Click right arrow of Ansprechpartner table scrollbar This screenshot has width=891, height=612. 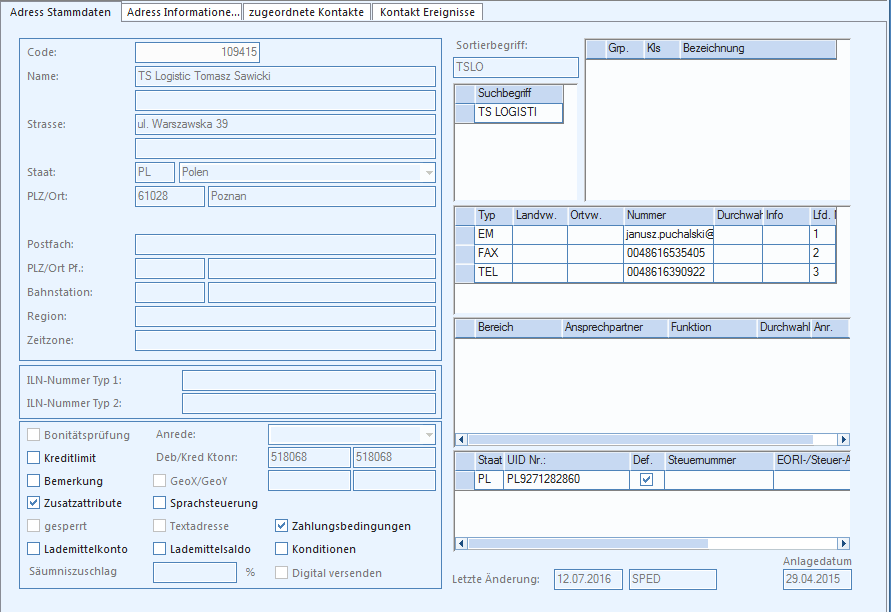click(x=844, y=439)
